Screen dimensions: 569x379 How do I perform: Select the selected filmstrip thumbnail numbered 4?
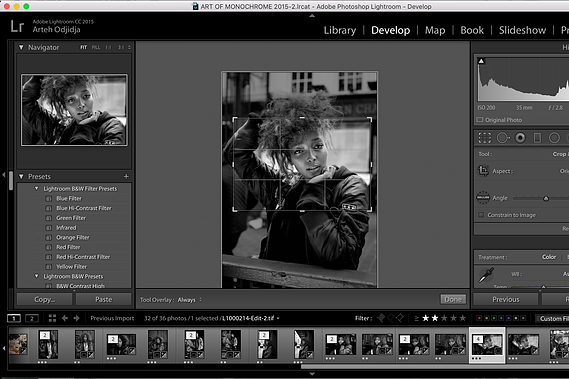coord(487,345)
